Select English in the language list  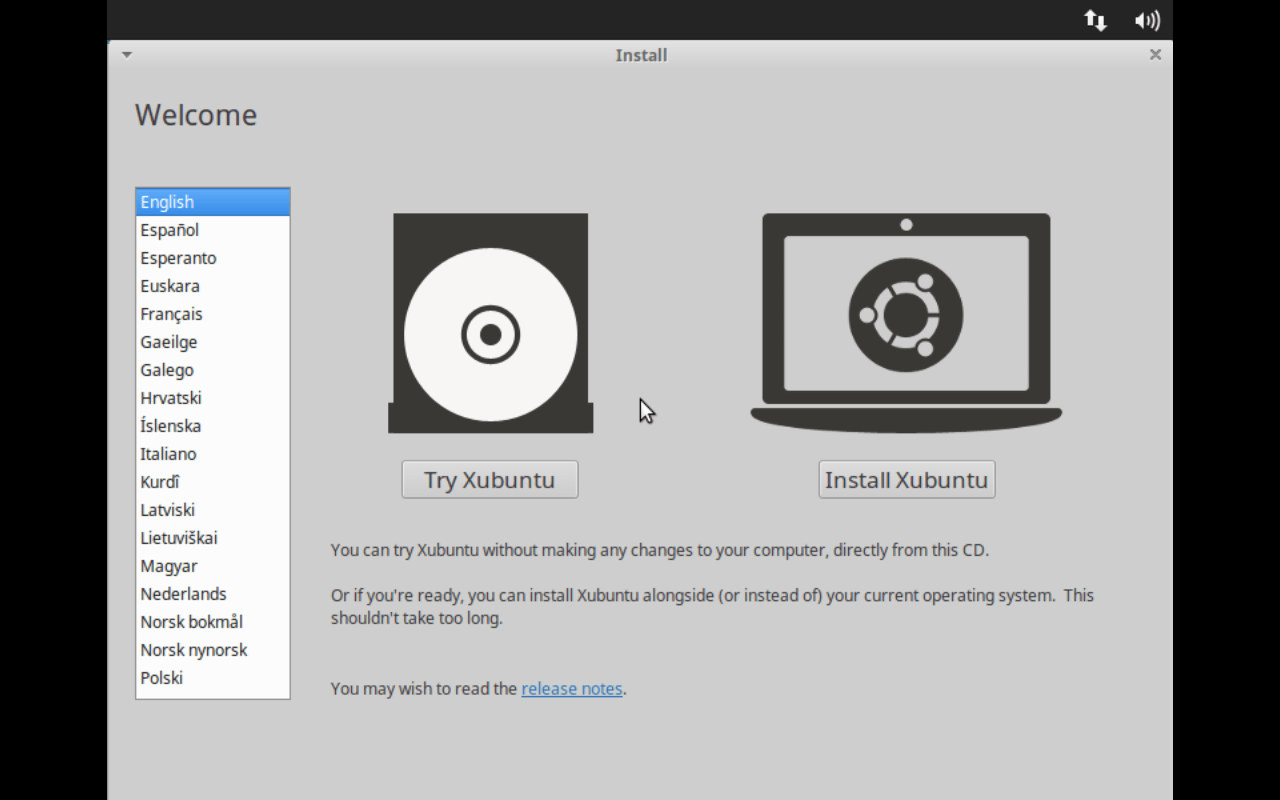[213, 202]
